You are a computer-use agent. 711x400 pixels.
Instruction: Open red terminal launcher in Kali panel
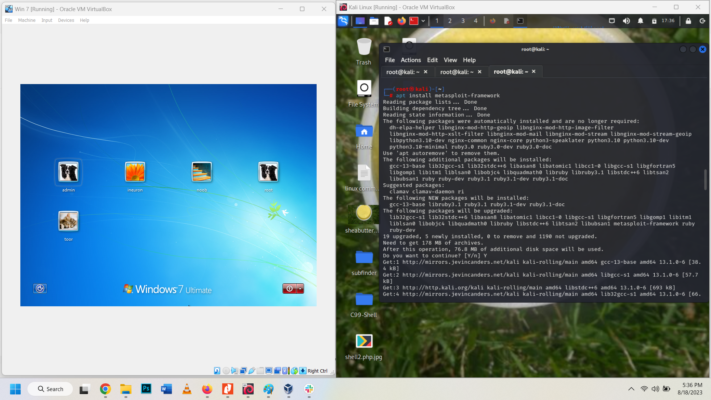click(x=414, y=21)
